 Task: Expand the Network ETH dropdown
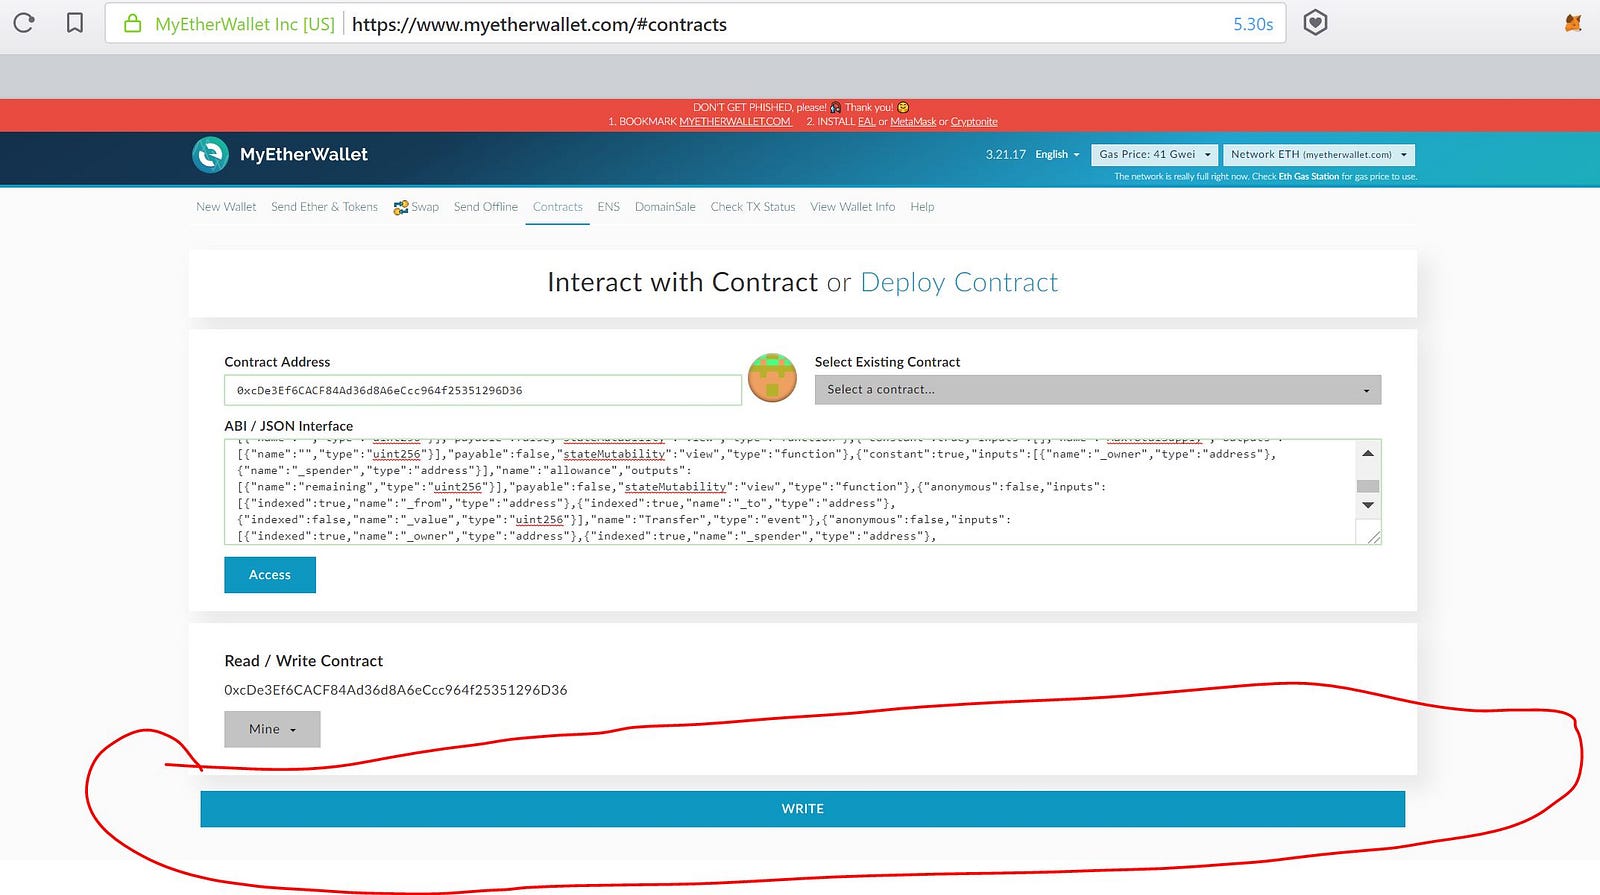pos(1319,155)
